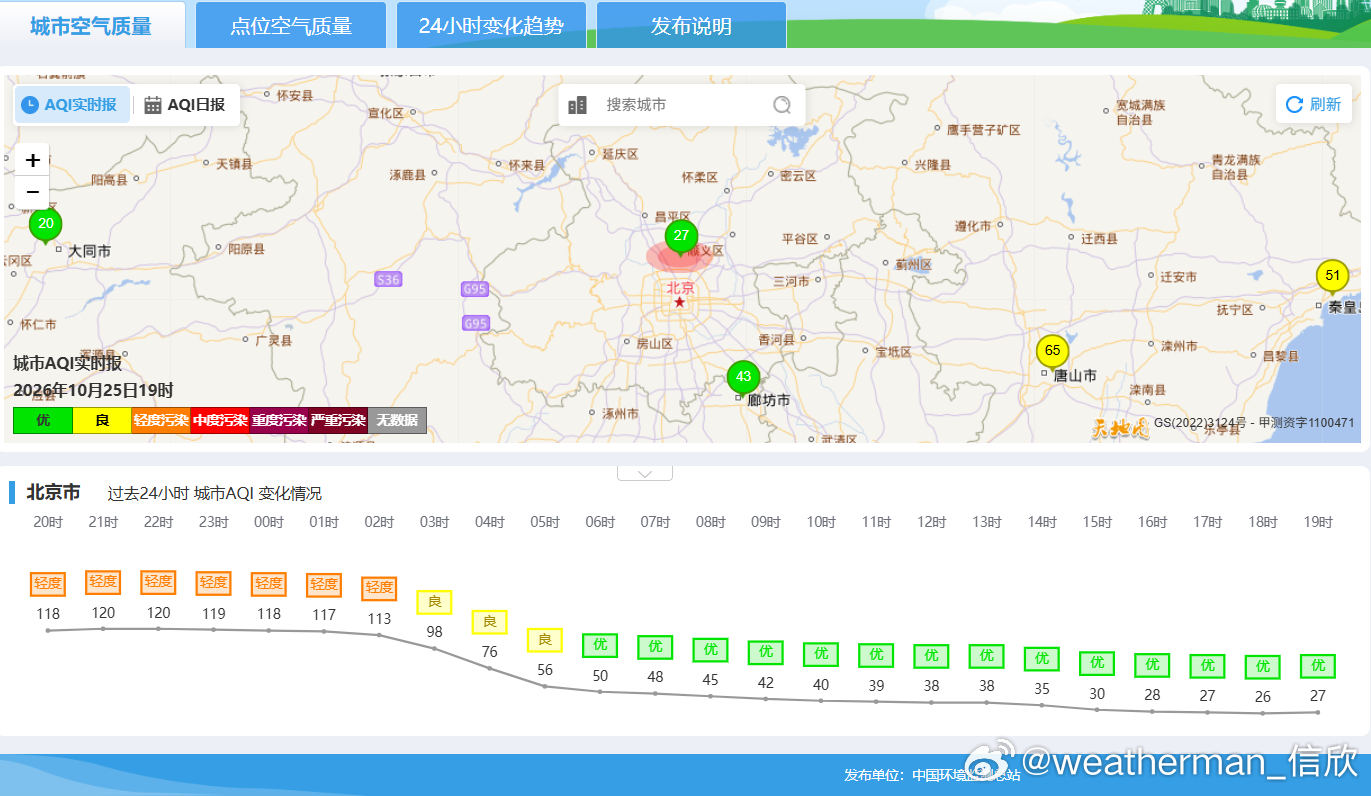Click the Beijing AQI 27 map marker

point(681,237)
